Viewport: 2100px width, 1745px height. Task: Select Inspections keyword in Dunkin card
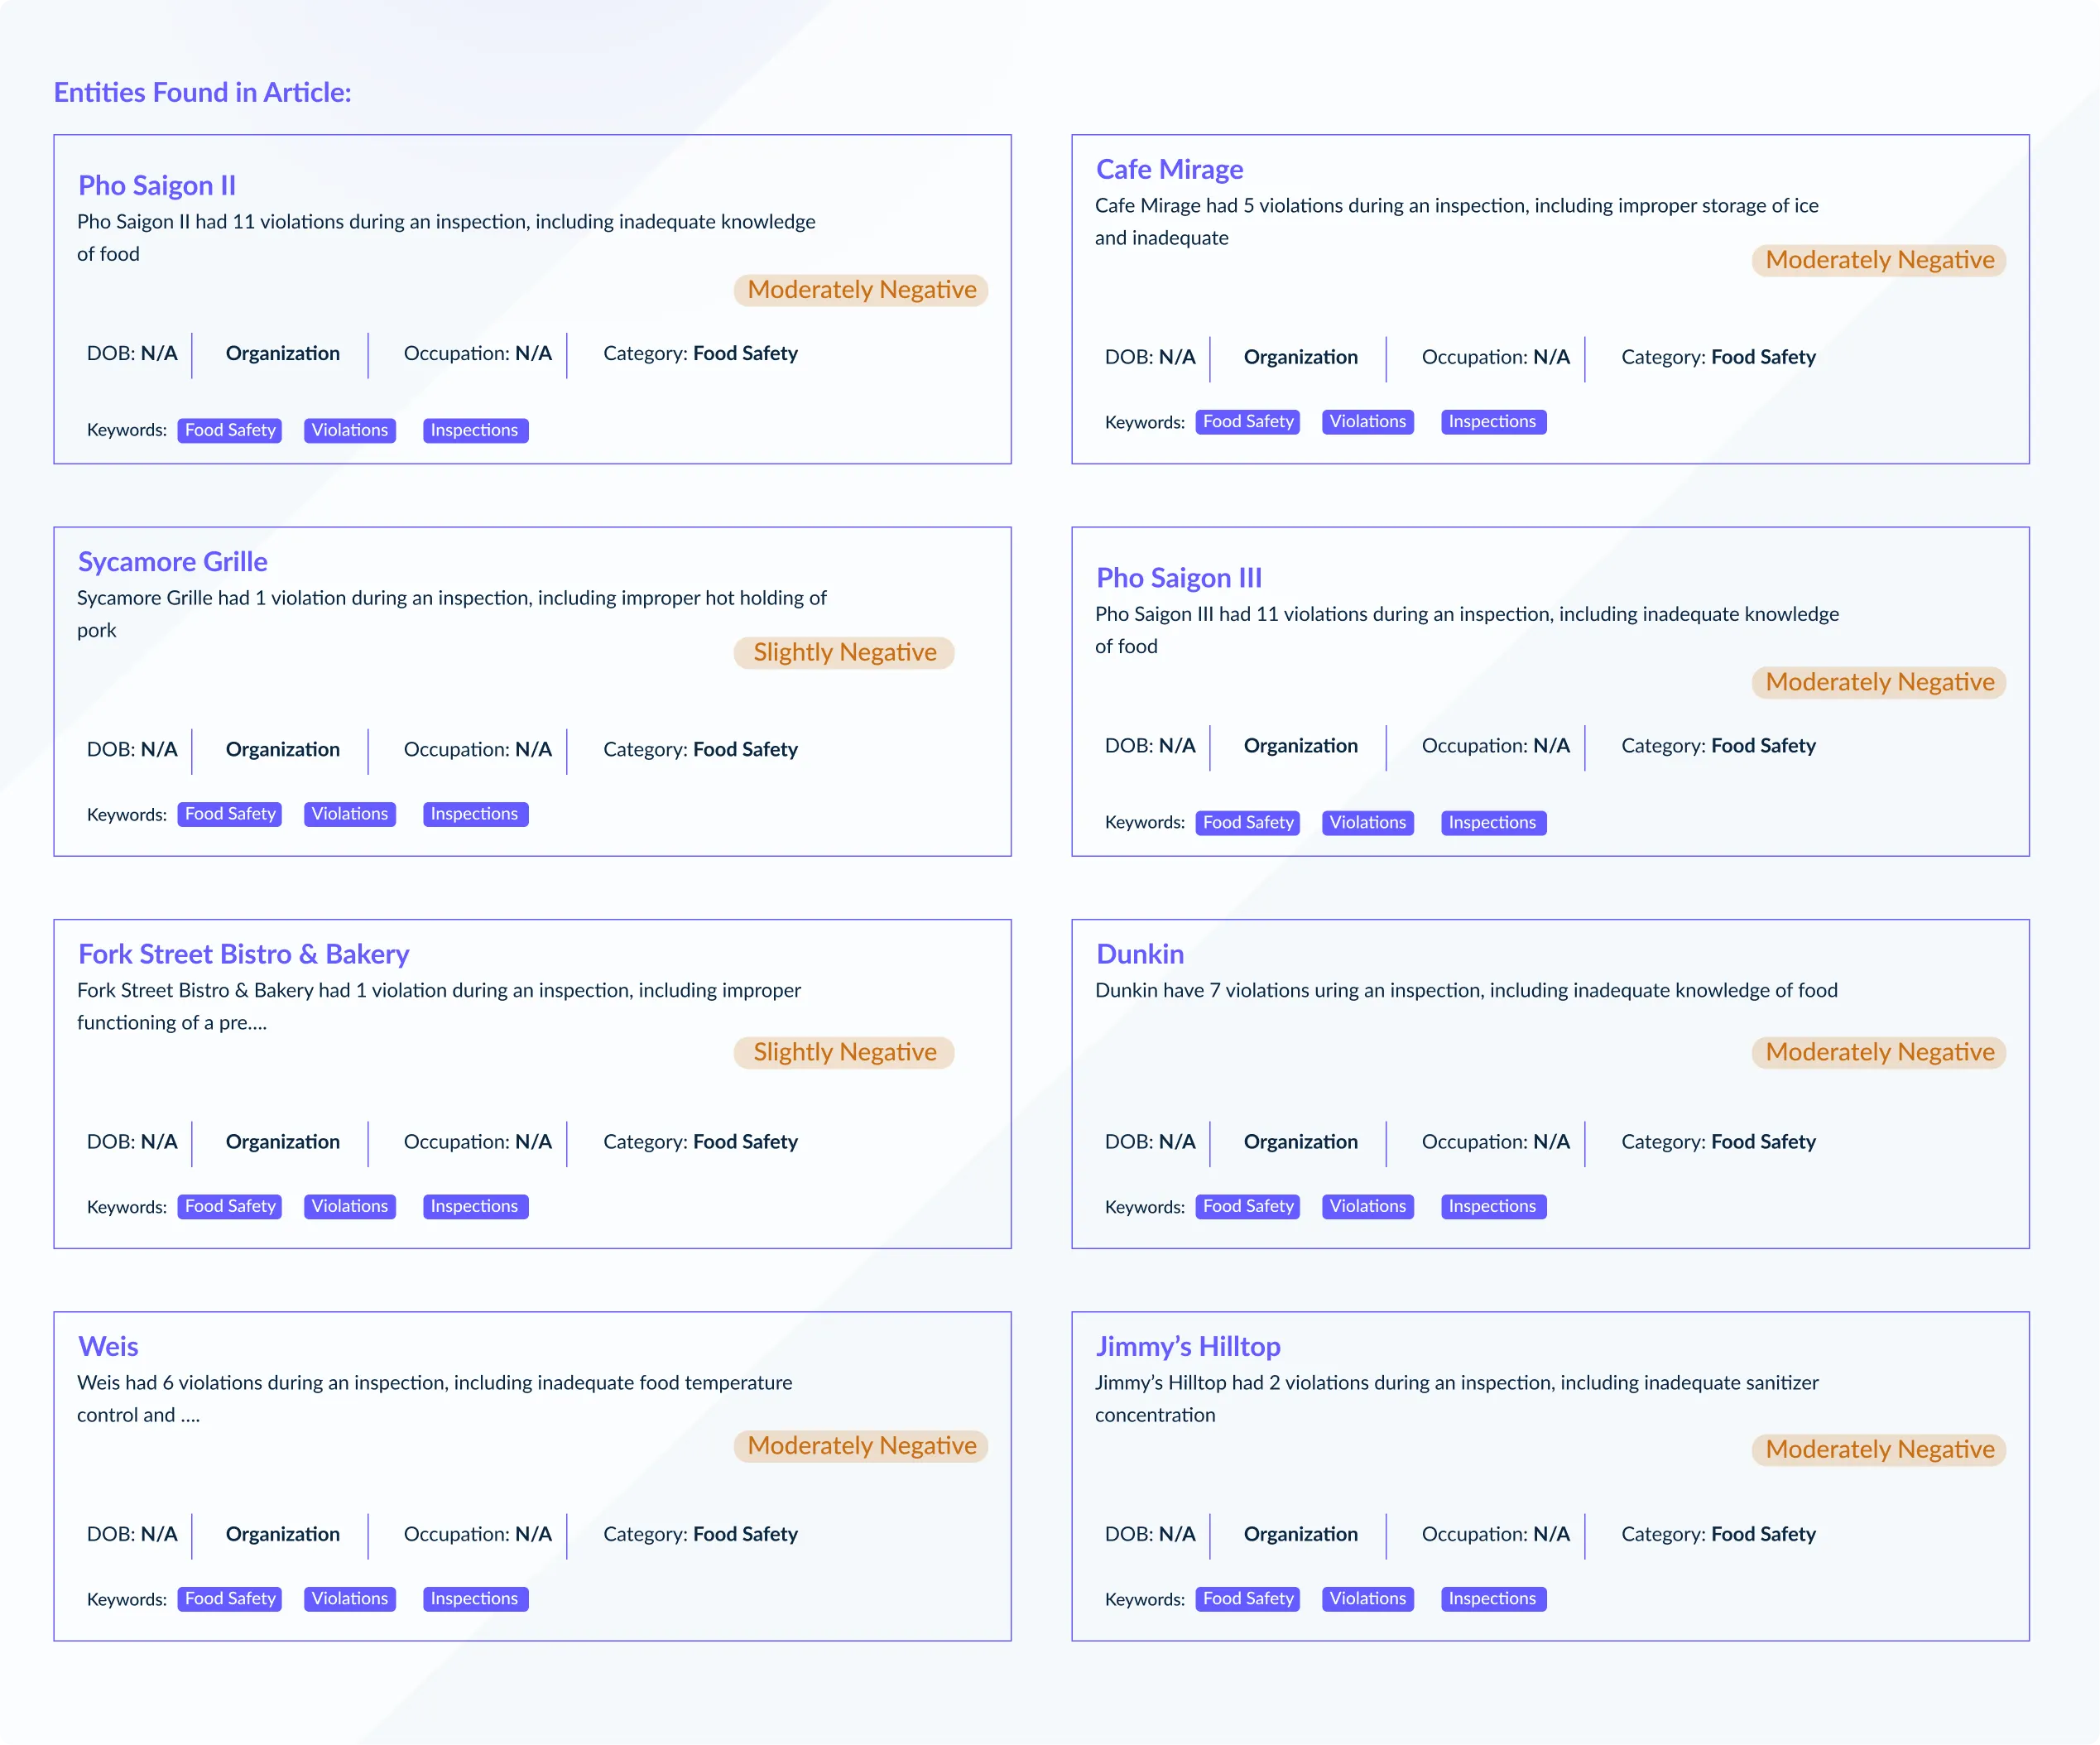[x=1493, y=1207]
